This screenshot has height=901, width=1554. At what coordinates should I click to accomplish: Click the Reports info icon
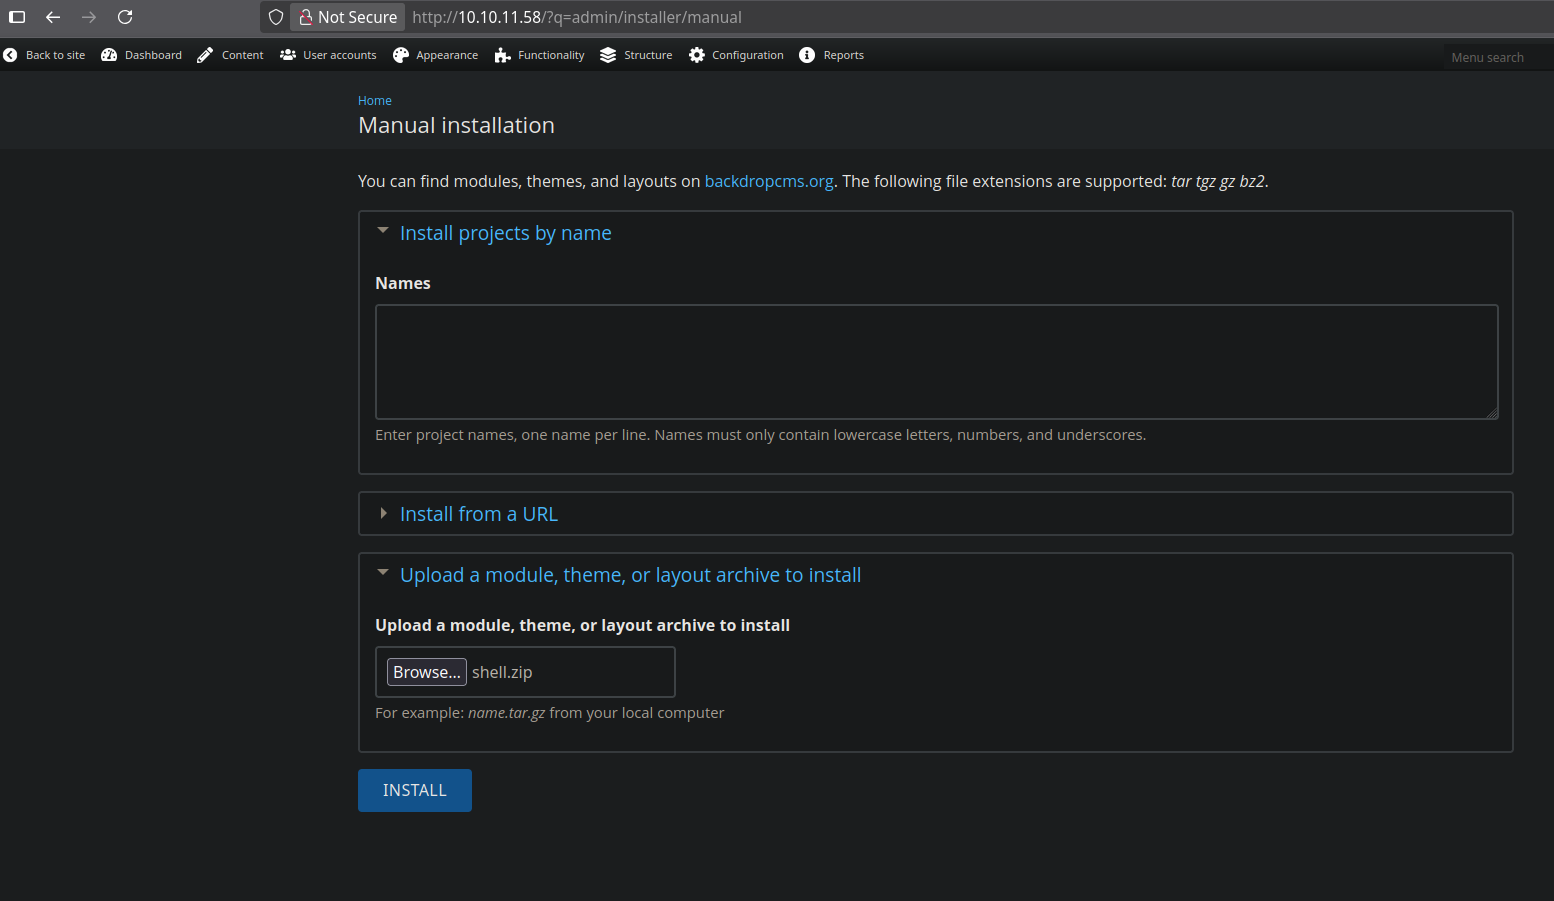[x=807, y=55]
